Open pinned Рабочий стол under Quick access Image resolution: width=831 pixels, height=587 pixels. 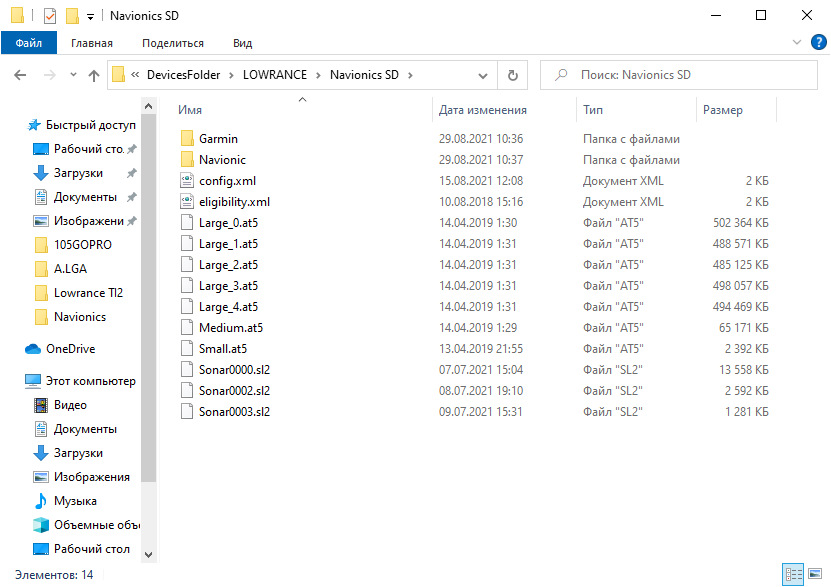(x=89, y=149)
